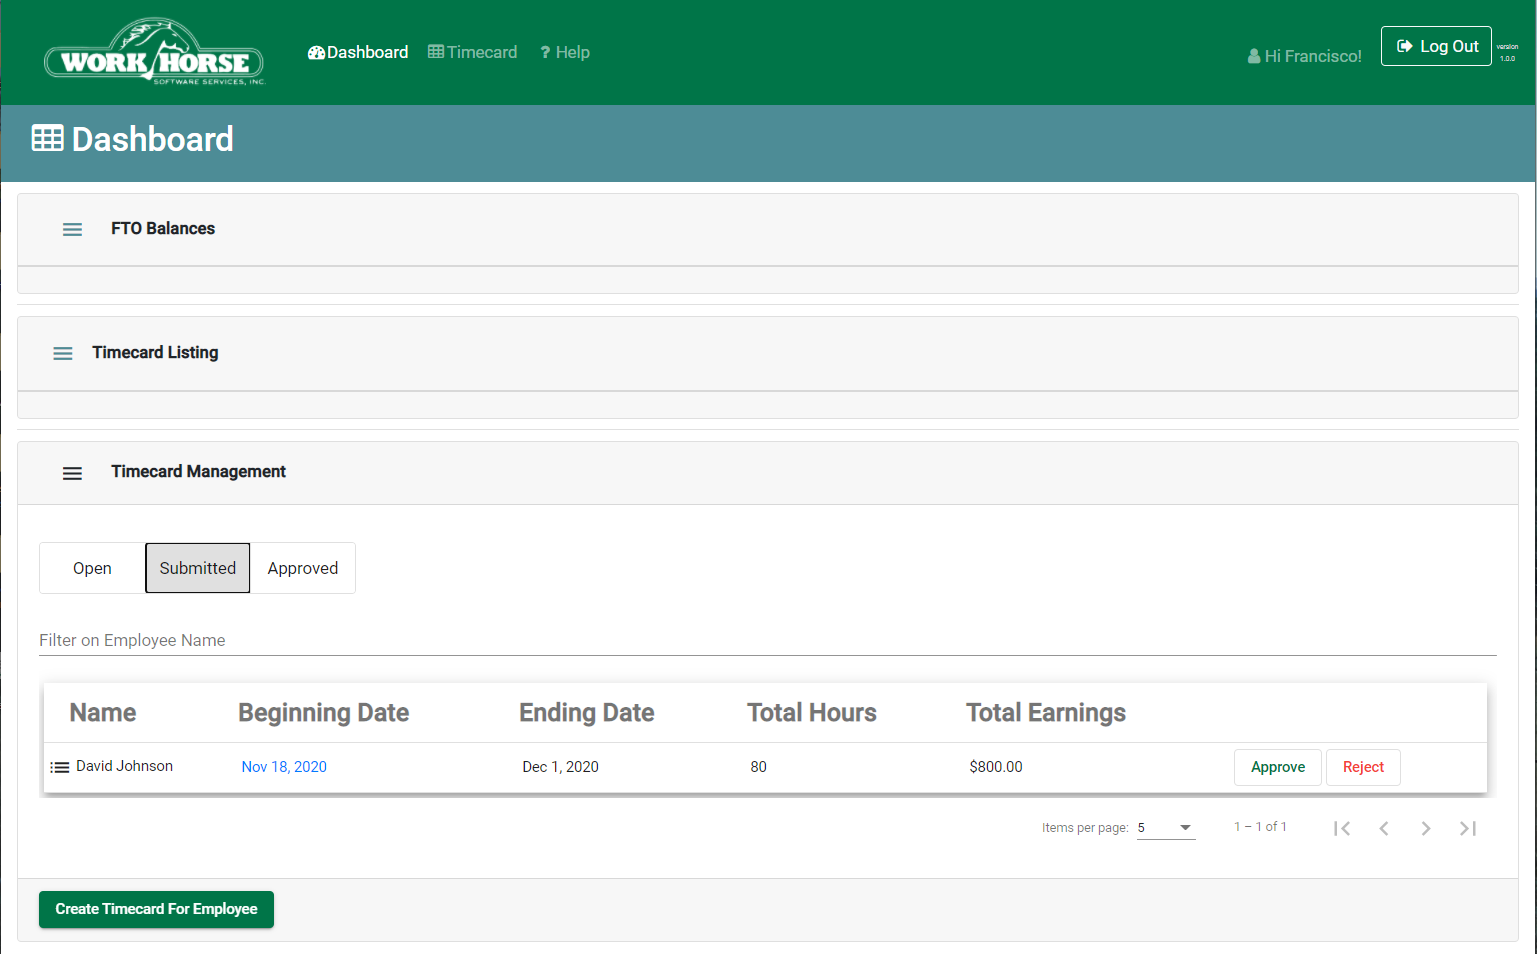Click the hamburger icon beside FTO Balances
This screenshot has height=954, width=1537.
(x=72, y=229)
